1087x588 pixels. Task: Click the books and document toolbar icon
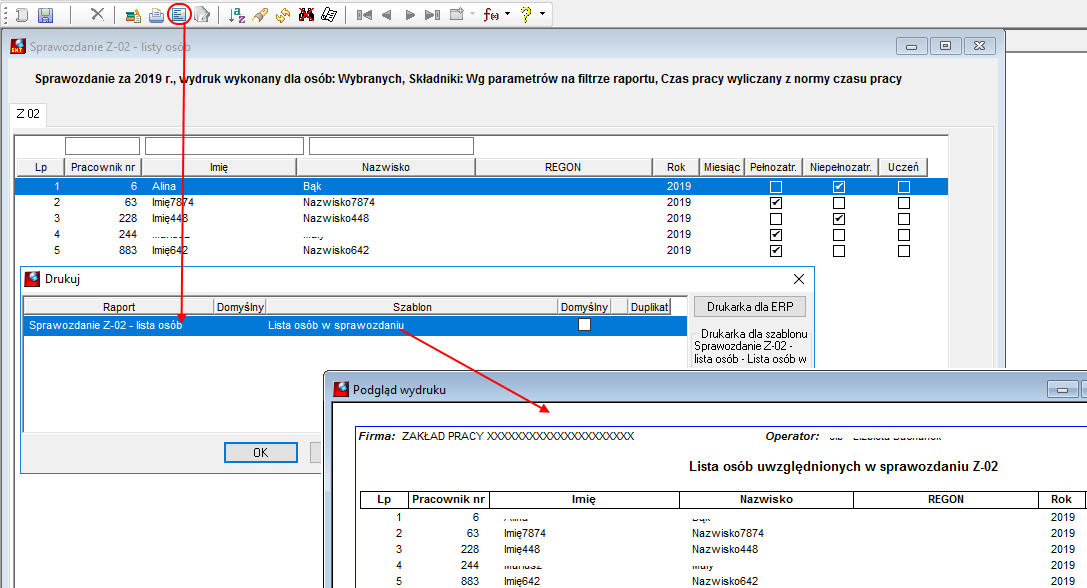[133, 15]
